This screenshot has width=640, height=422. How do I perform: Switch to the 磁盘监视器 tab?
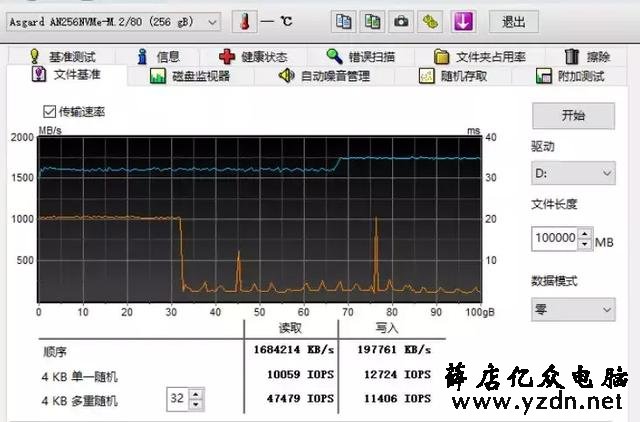(190, 76)
